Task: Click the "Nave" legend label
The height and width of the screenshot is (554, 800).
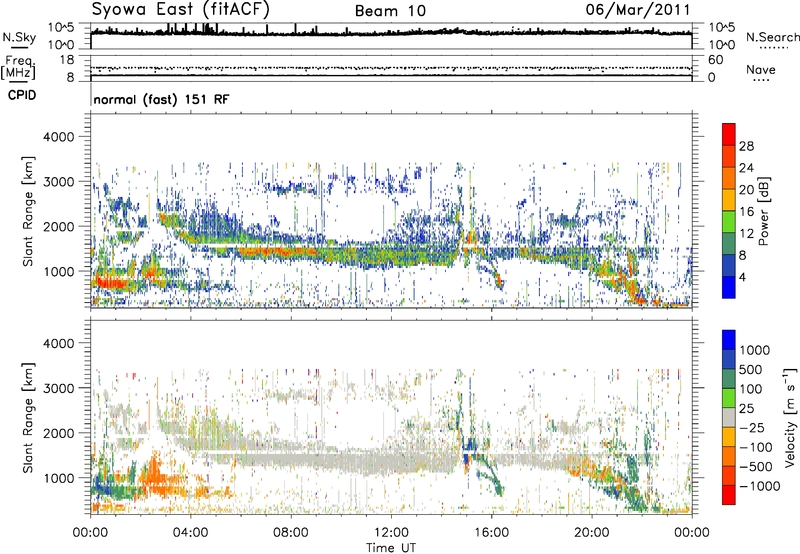Action: click(761, 70)
